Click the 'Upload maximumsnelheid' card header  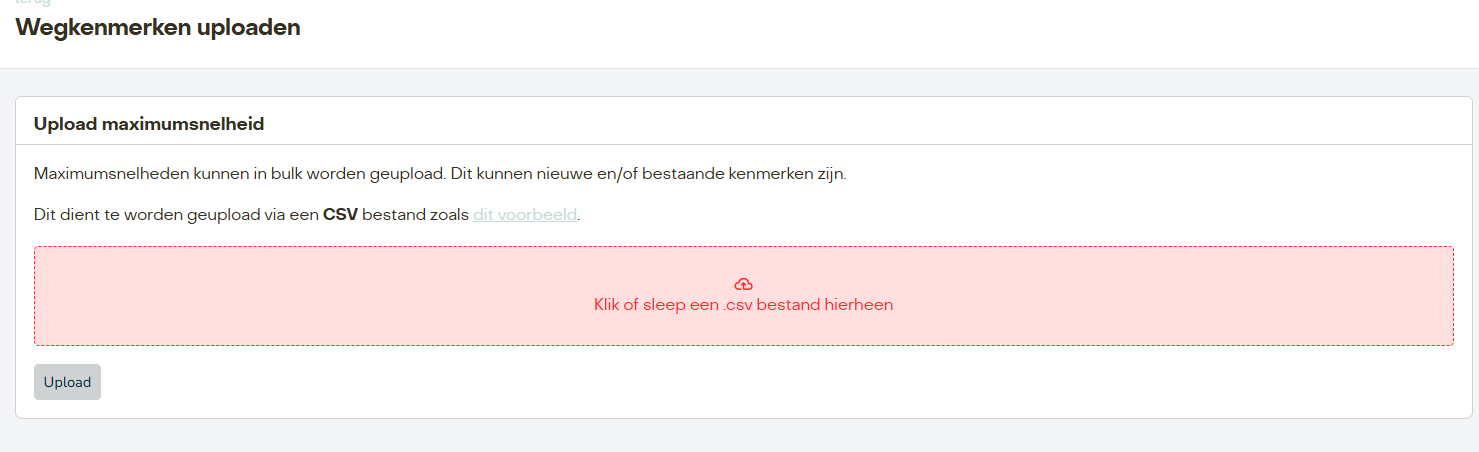click(743, 124)
